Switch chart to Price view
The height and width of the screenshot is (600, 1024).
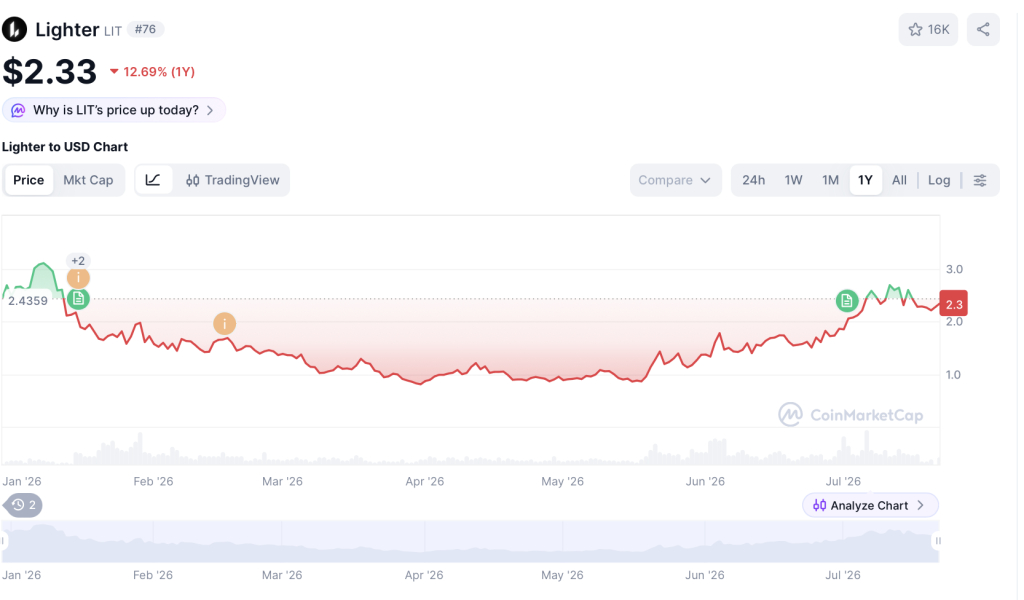point(29,180)
